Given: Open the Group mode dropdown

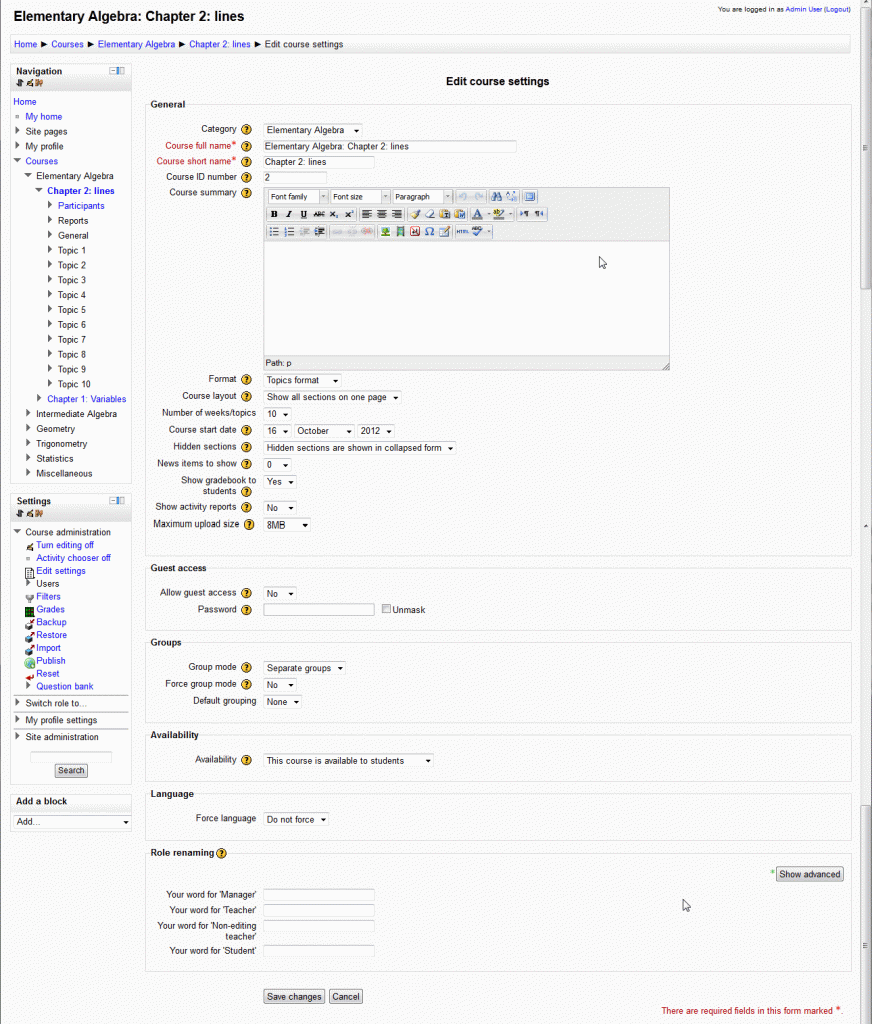Looking at the screenshot, I should point(304,668).
